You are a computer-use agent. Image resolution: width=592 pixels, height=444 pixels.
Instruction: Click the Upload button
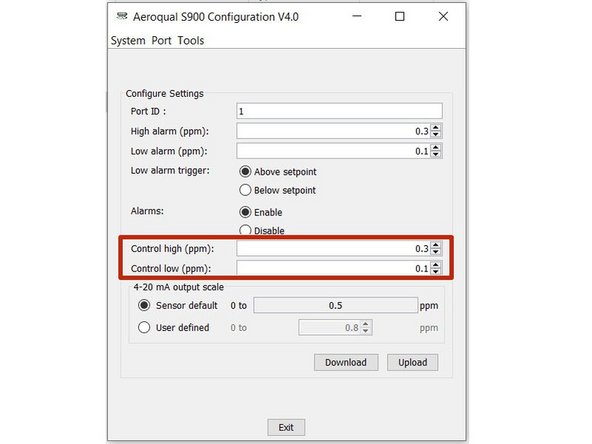pos(413,362)
